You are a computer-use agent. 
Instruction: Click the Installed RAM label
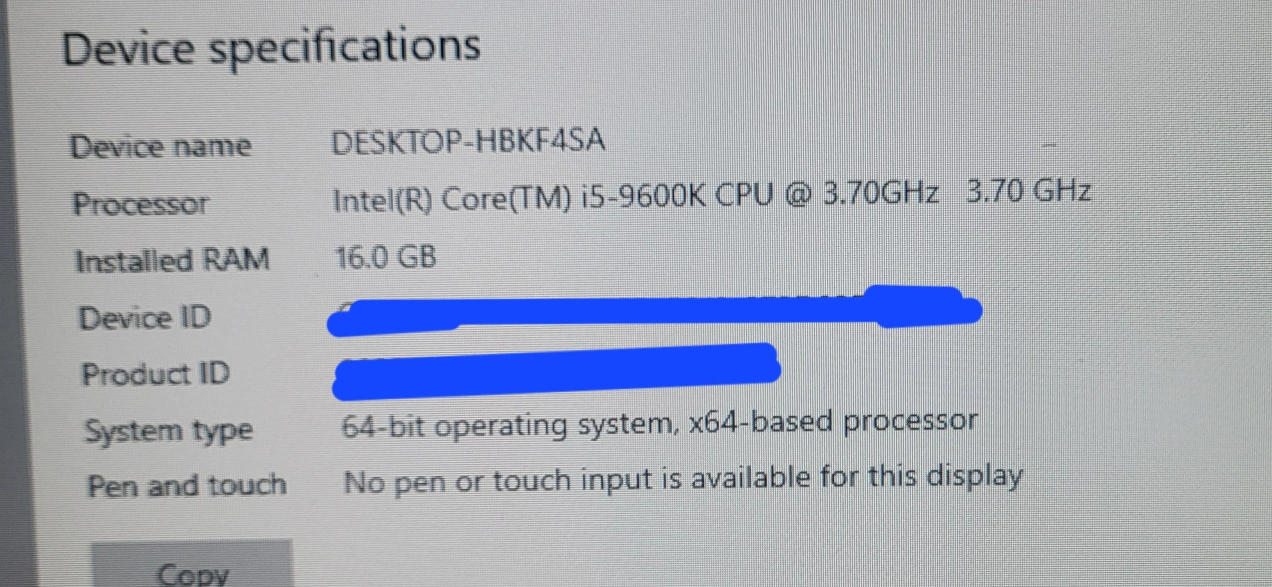(172, 261)
